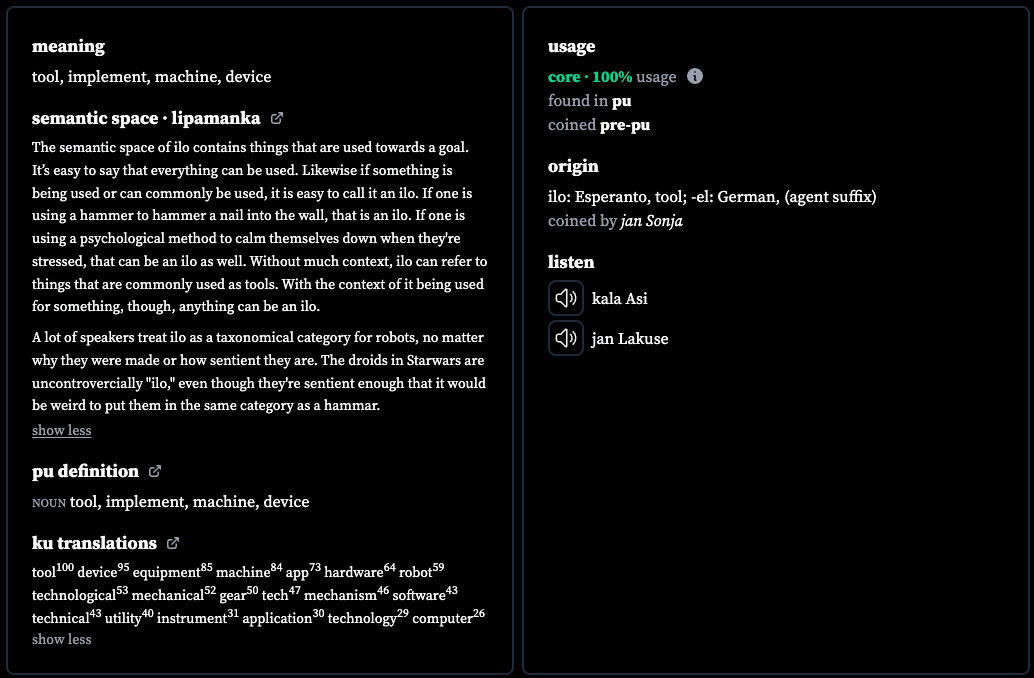Play jan Lakuse pronunciation speaker button
Viewport: 1034px width, 678px height.
tap(566, 338)
